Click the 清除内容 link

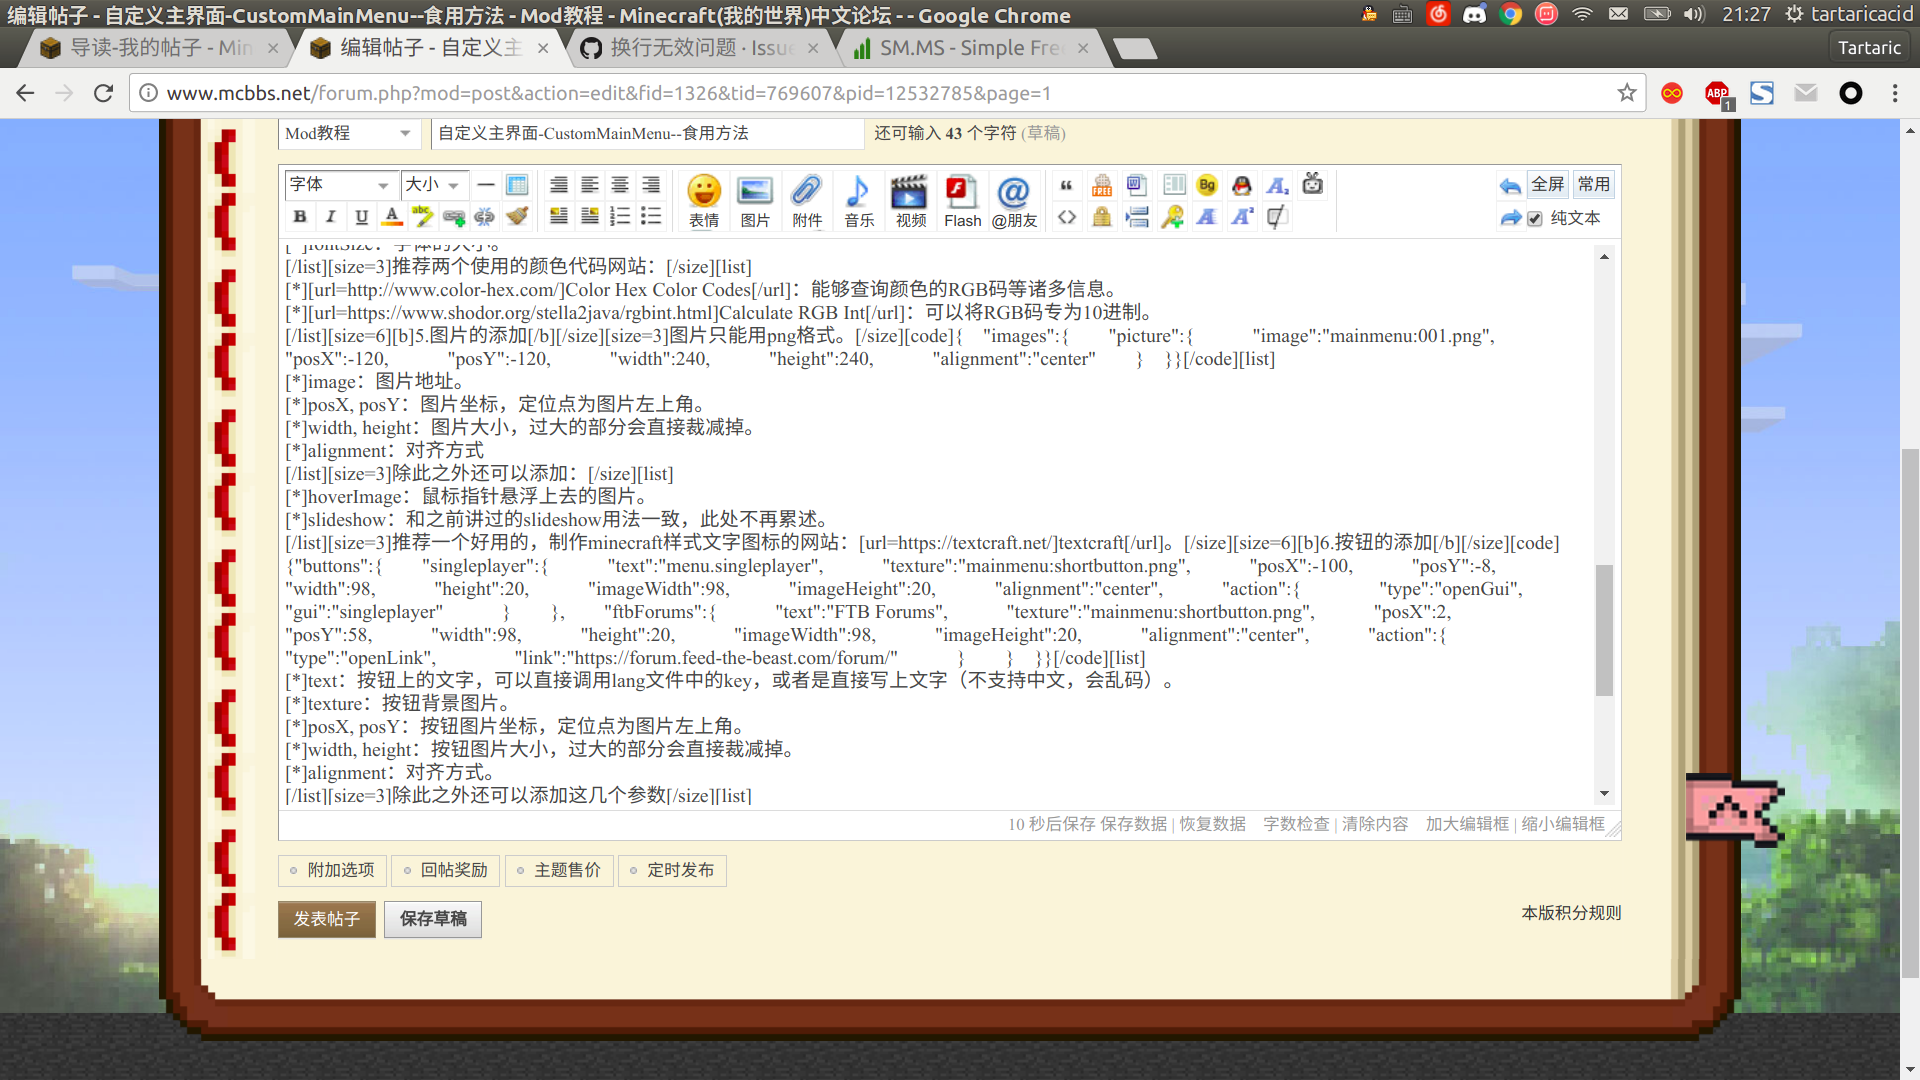1374,824
